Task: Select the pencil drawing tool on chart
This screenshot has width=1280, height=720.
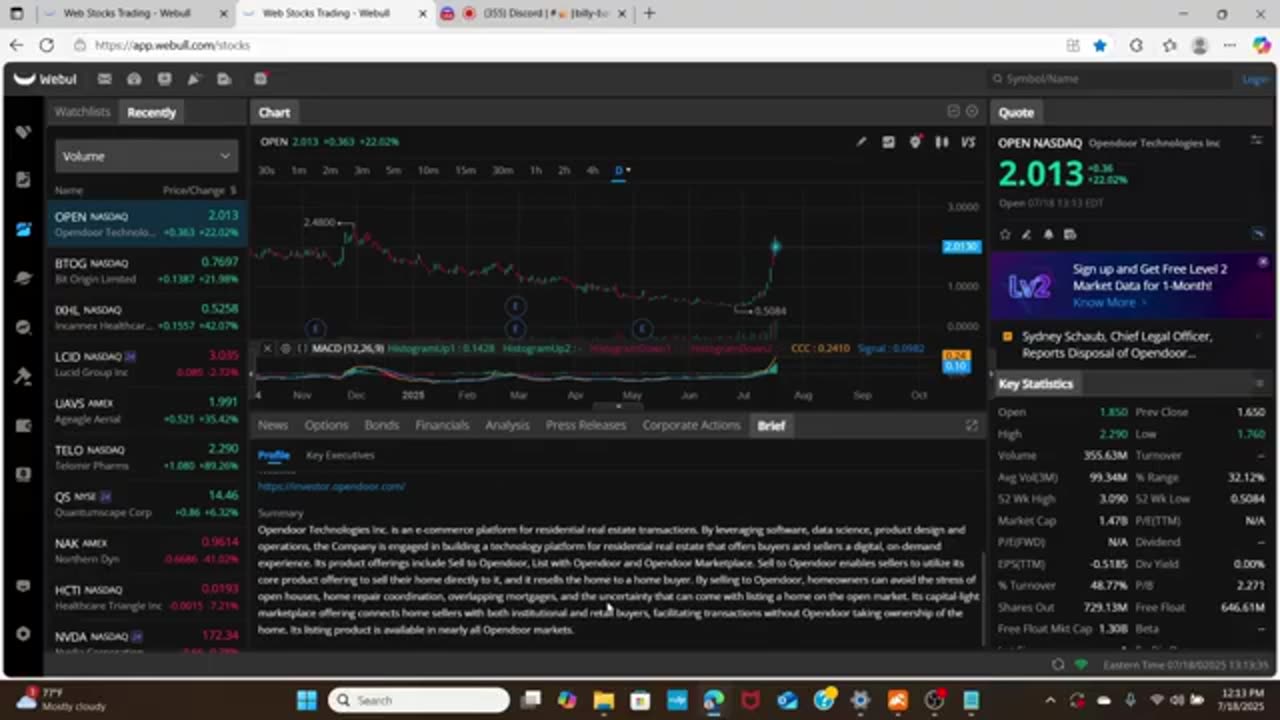Action: (861, 142)
